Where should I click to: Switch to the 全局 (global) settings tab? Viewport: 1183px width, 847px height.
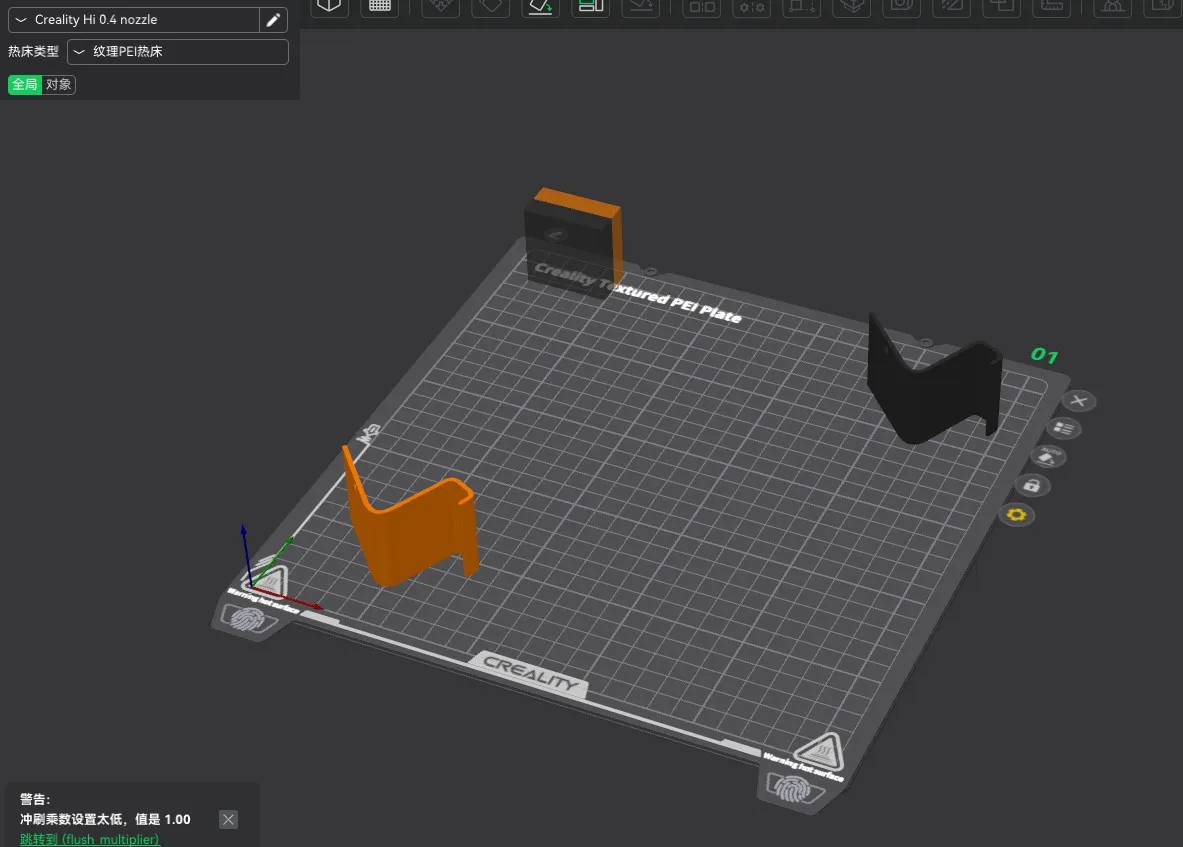point(24,84)
